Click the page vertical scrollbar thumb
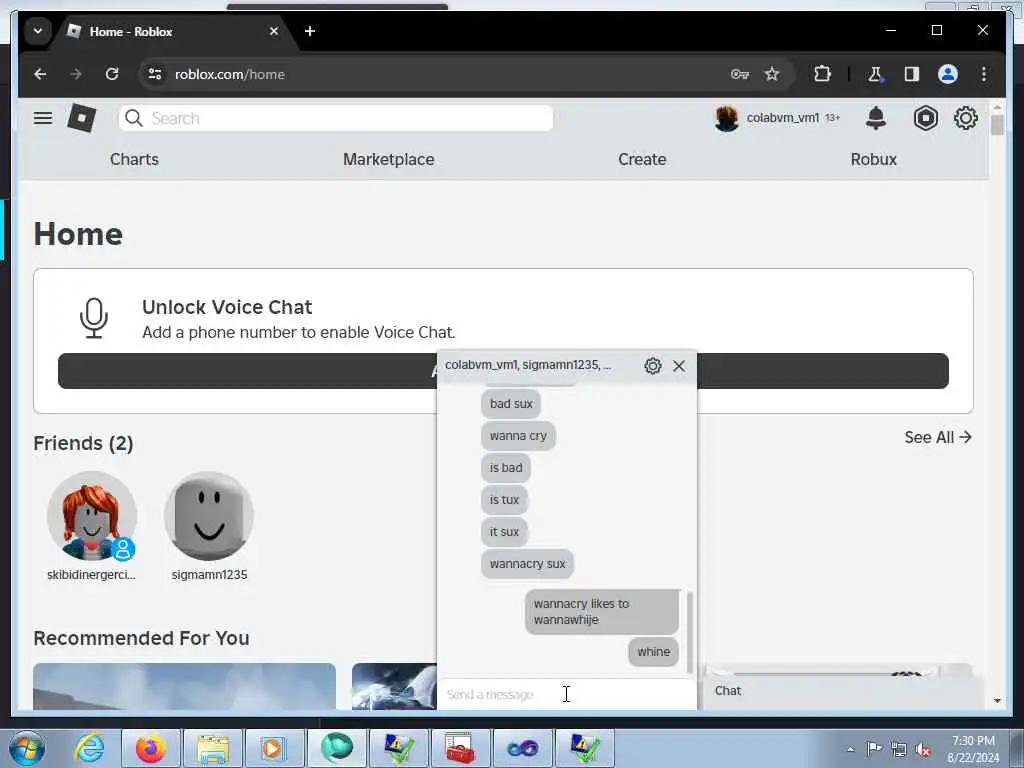The width and height of the screenshot is (1024, 768). coord(997,125)
